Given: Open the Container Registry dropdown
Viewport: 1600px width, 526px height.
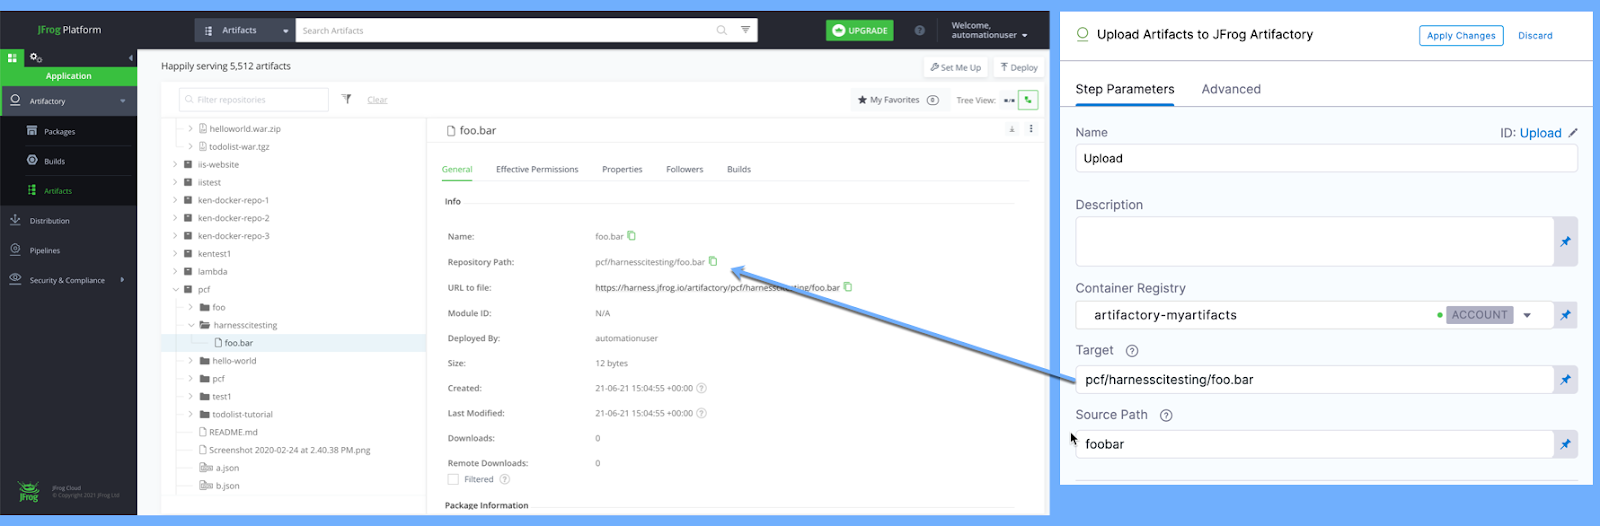Looking at the screenshot, I should pos(1527,315).
